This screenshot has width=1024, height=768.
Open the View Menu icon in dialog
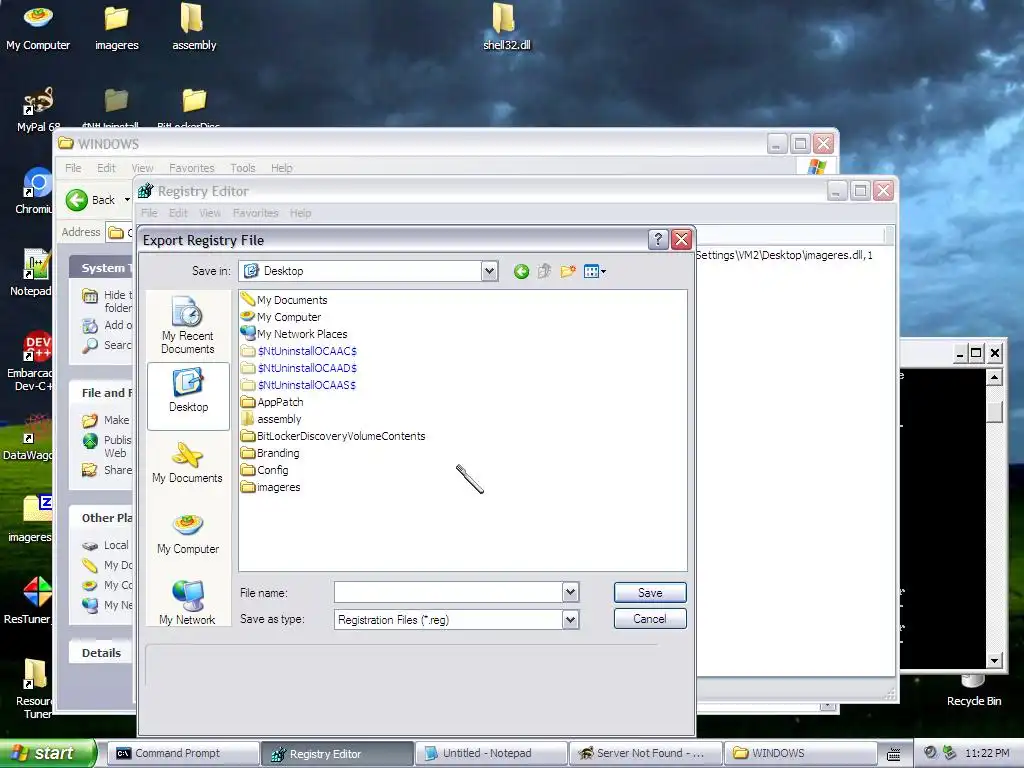(594, 271)
